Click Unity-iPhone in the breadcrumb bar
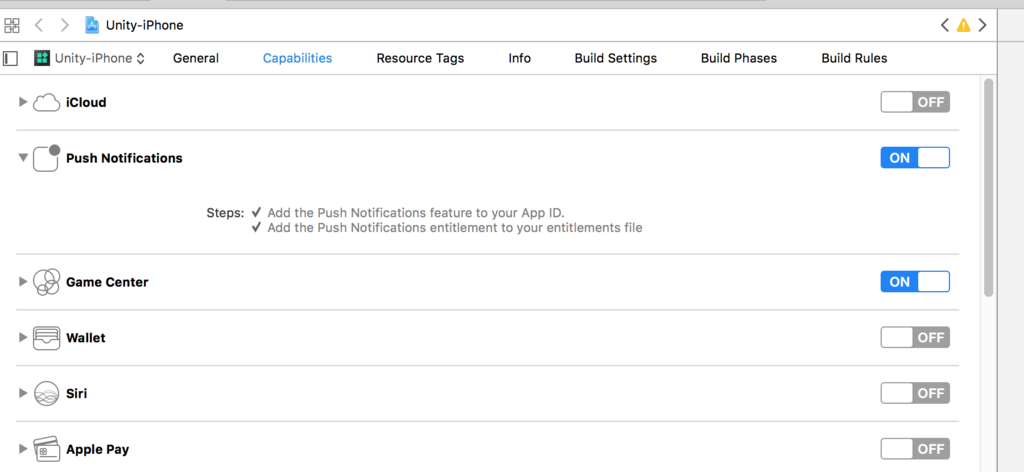This screenshot has height=472, width=1024. point(144,25)
